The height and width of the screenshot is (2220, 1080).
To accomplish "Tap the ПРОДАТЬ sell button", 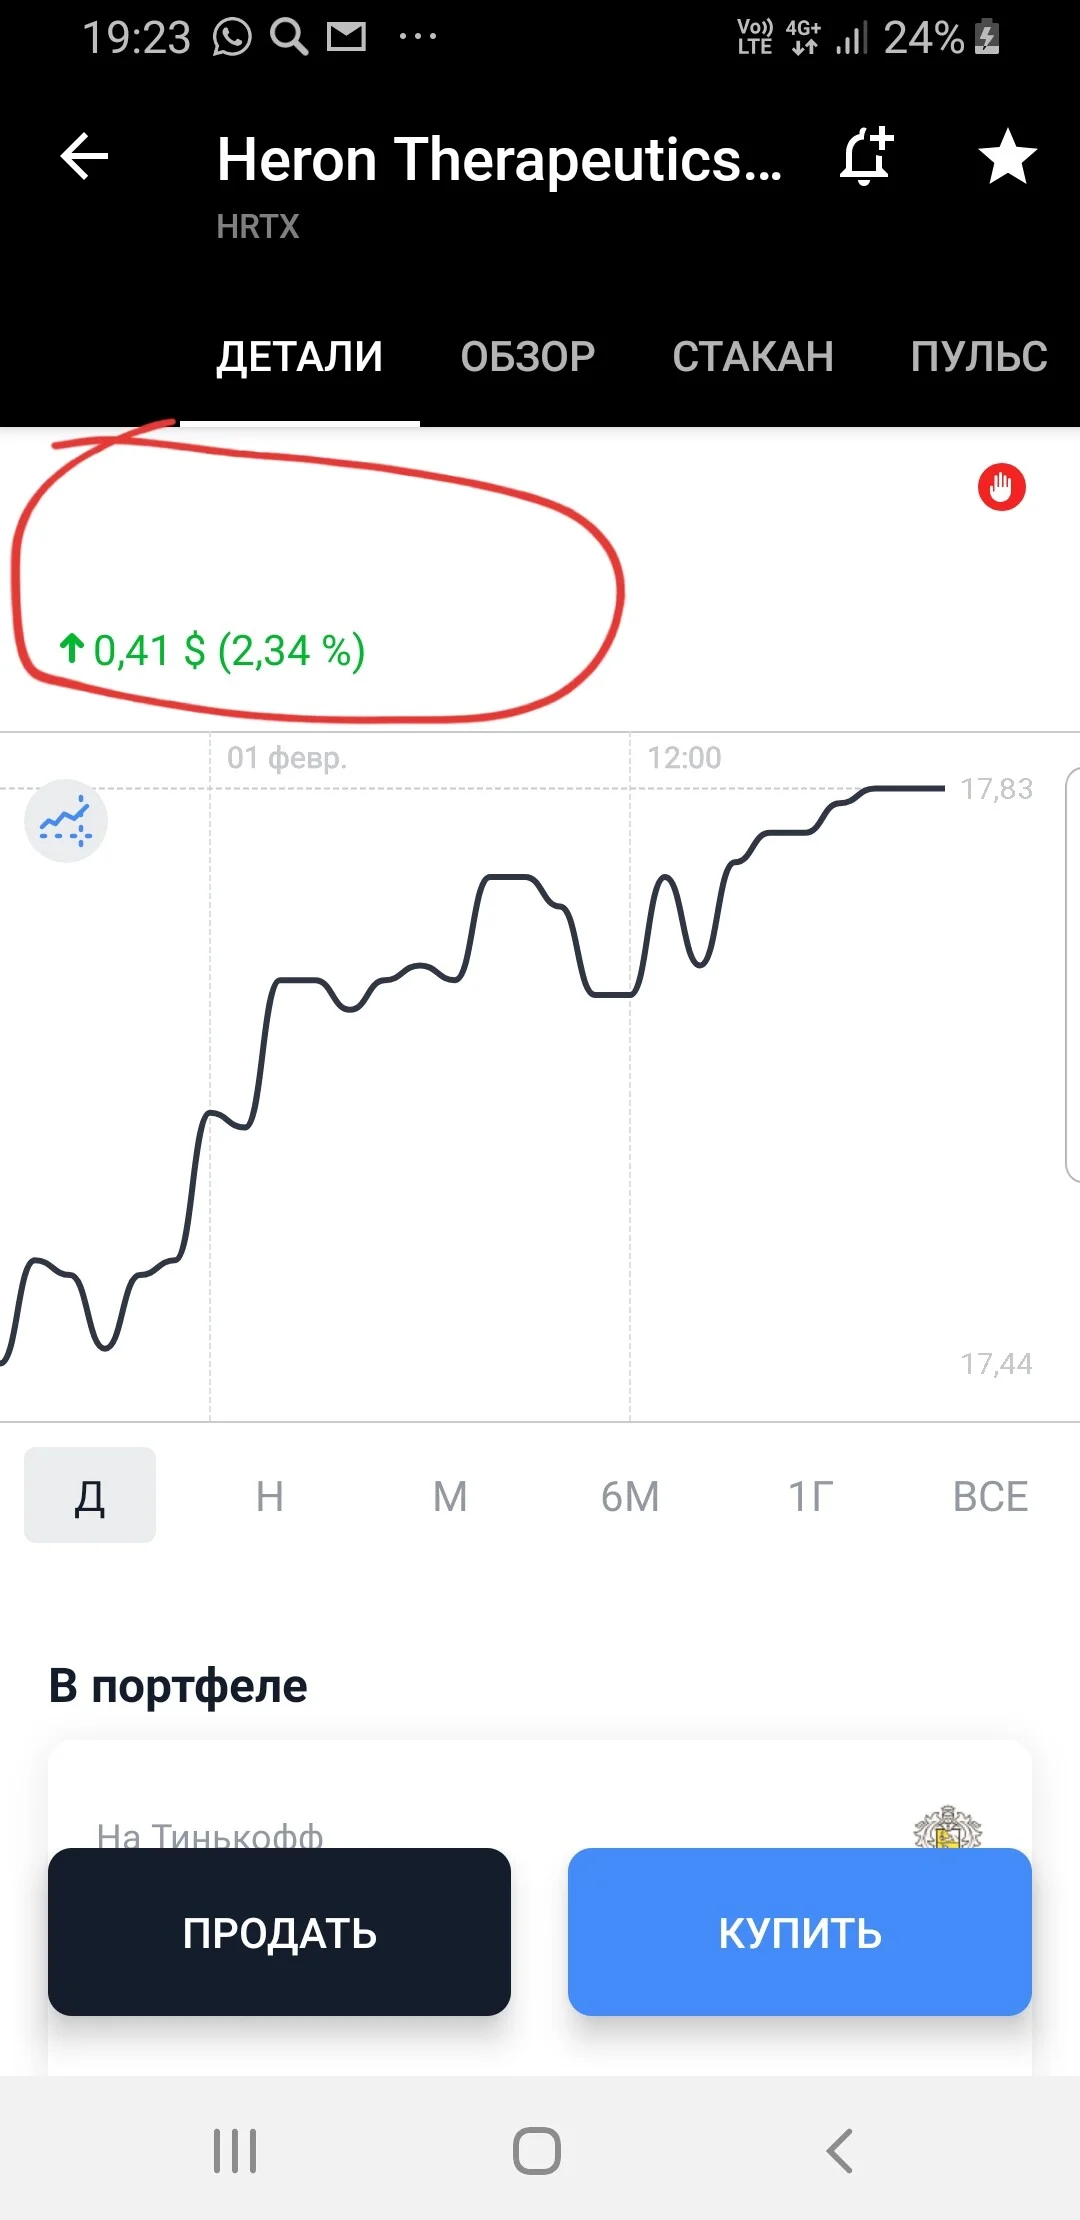I will [279, 1932].
